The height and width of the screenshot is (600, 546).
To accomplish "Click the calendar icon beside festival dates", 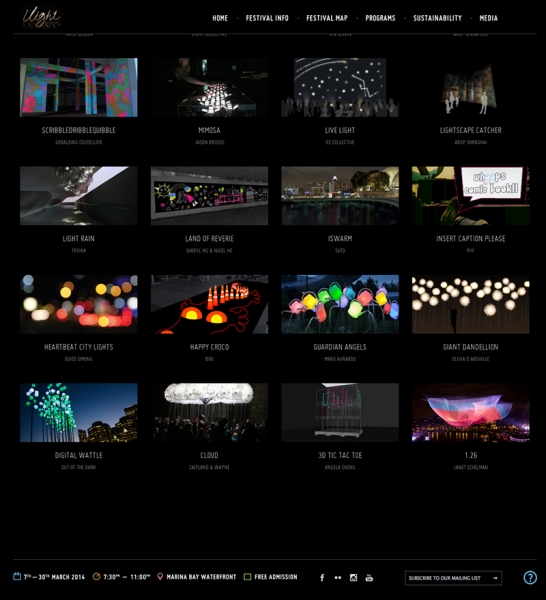I will point(17,576).
